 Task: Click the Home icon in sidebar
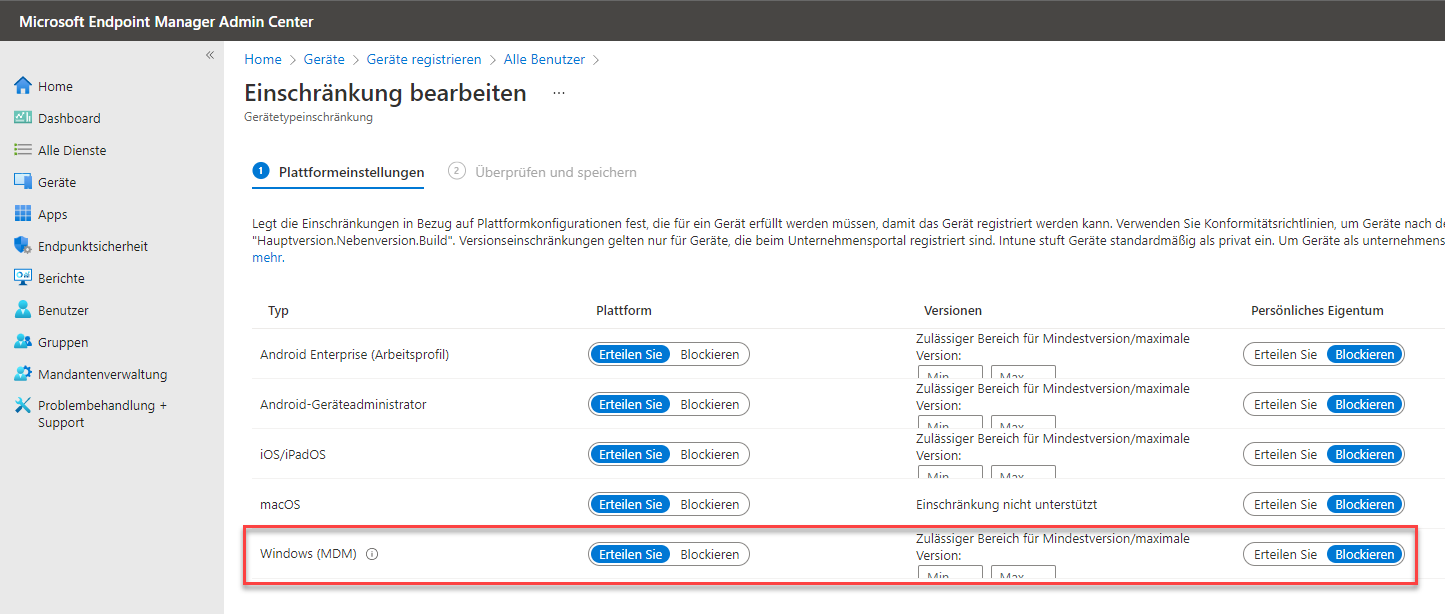point(23,86)
